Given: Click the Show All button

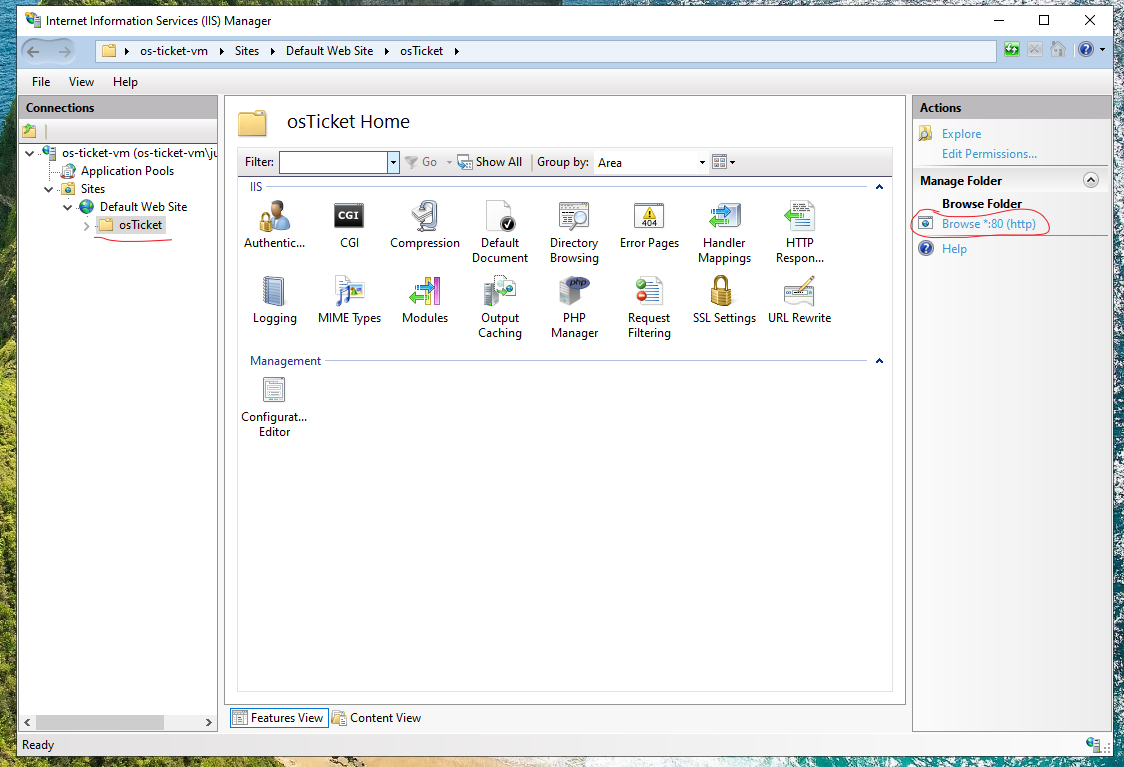Looking at the screenshot, I should click(x=490, y=162).
